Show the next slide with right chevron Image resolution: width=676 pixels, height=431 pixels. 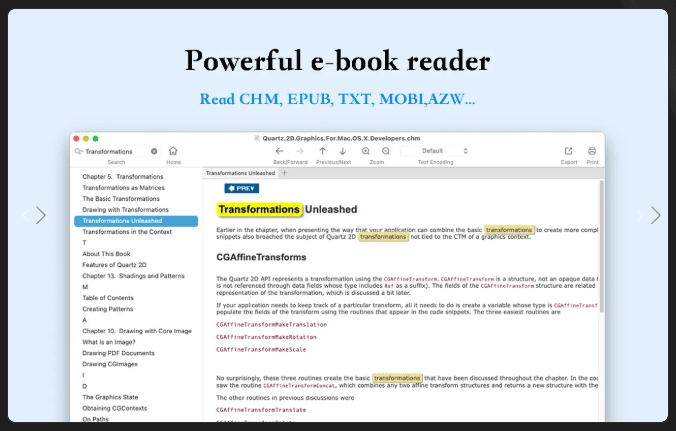[x=655, y=215]
